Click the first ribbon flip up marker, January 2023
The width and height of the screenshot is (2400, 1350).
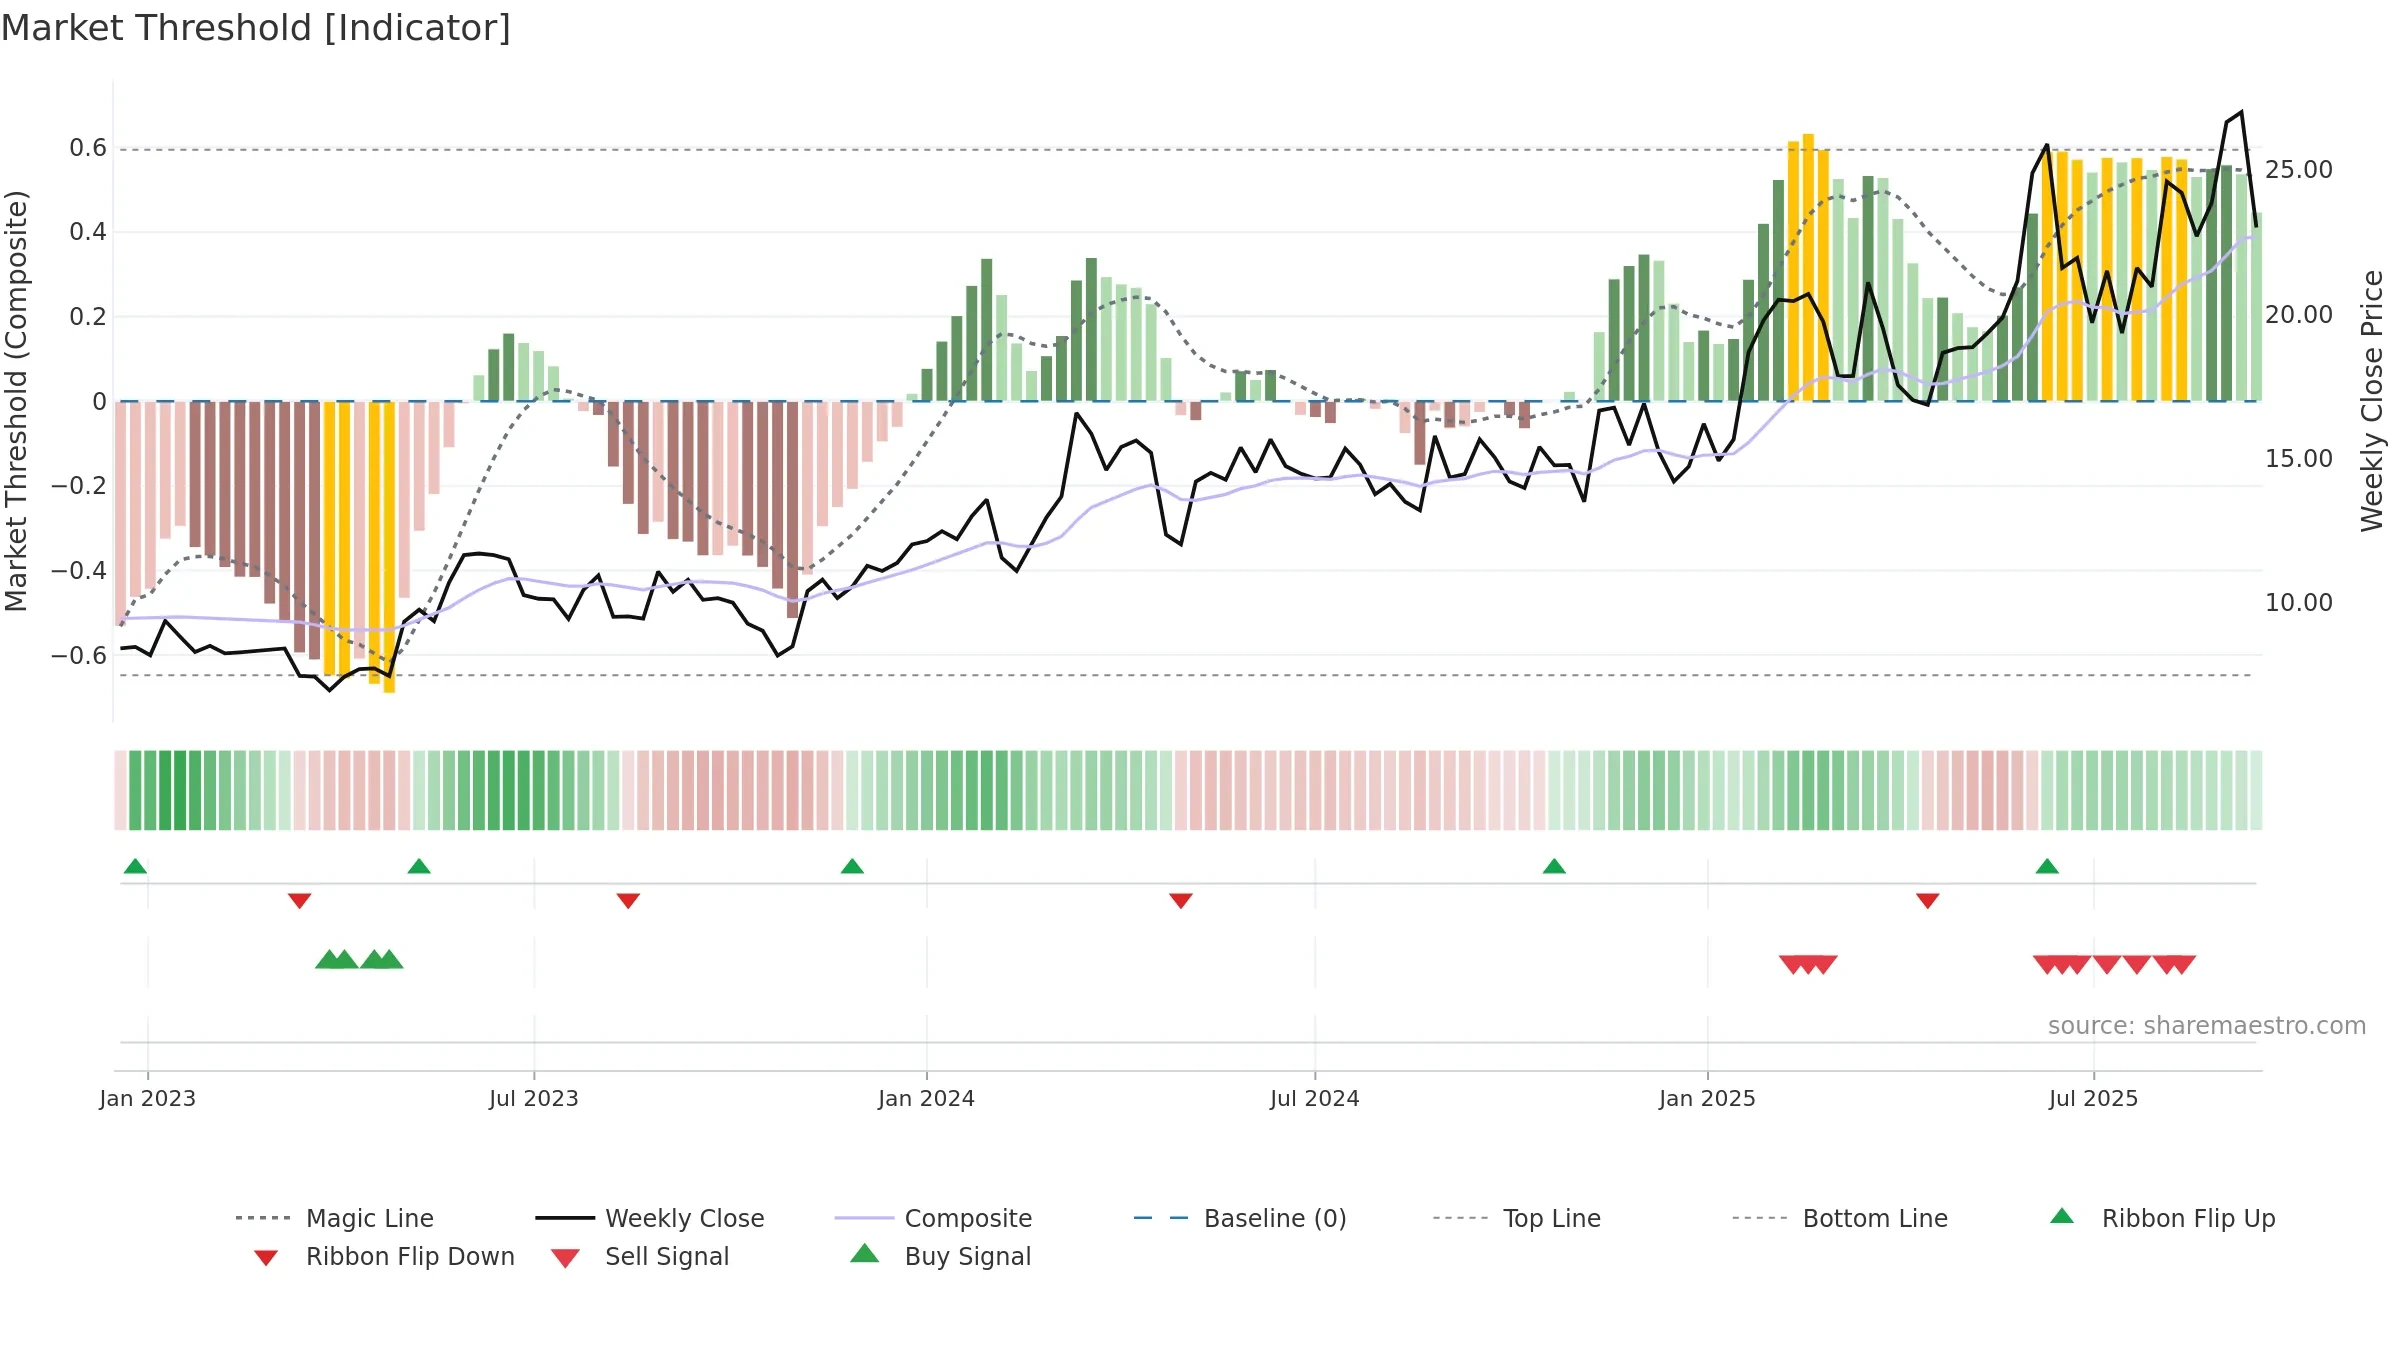pos(135,866)
